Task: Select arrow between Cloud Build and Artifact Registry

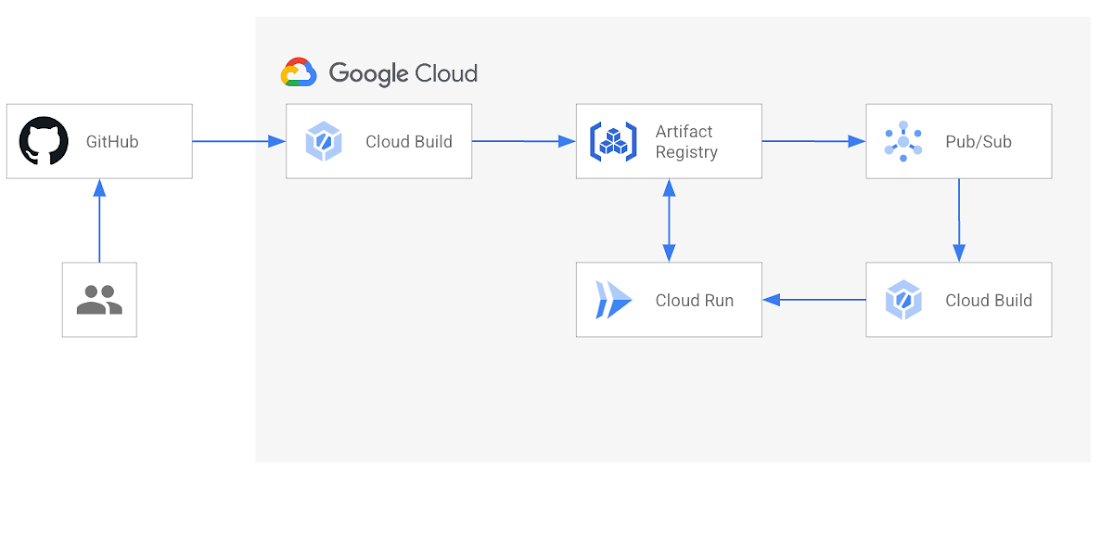Action: 523,142
